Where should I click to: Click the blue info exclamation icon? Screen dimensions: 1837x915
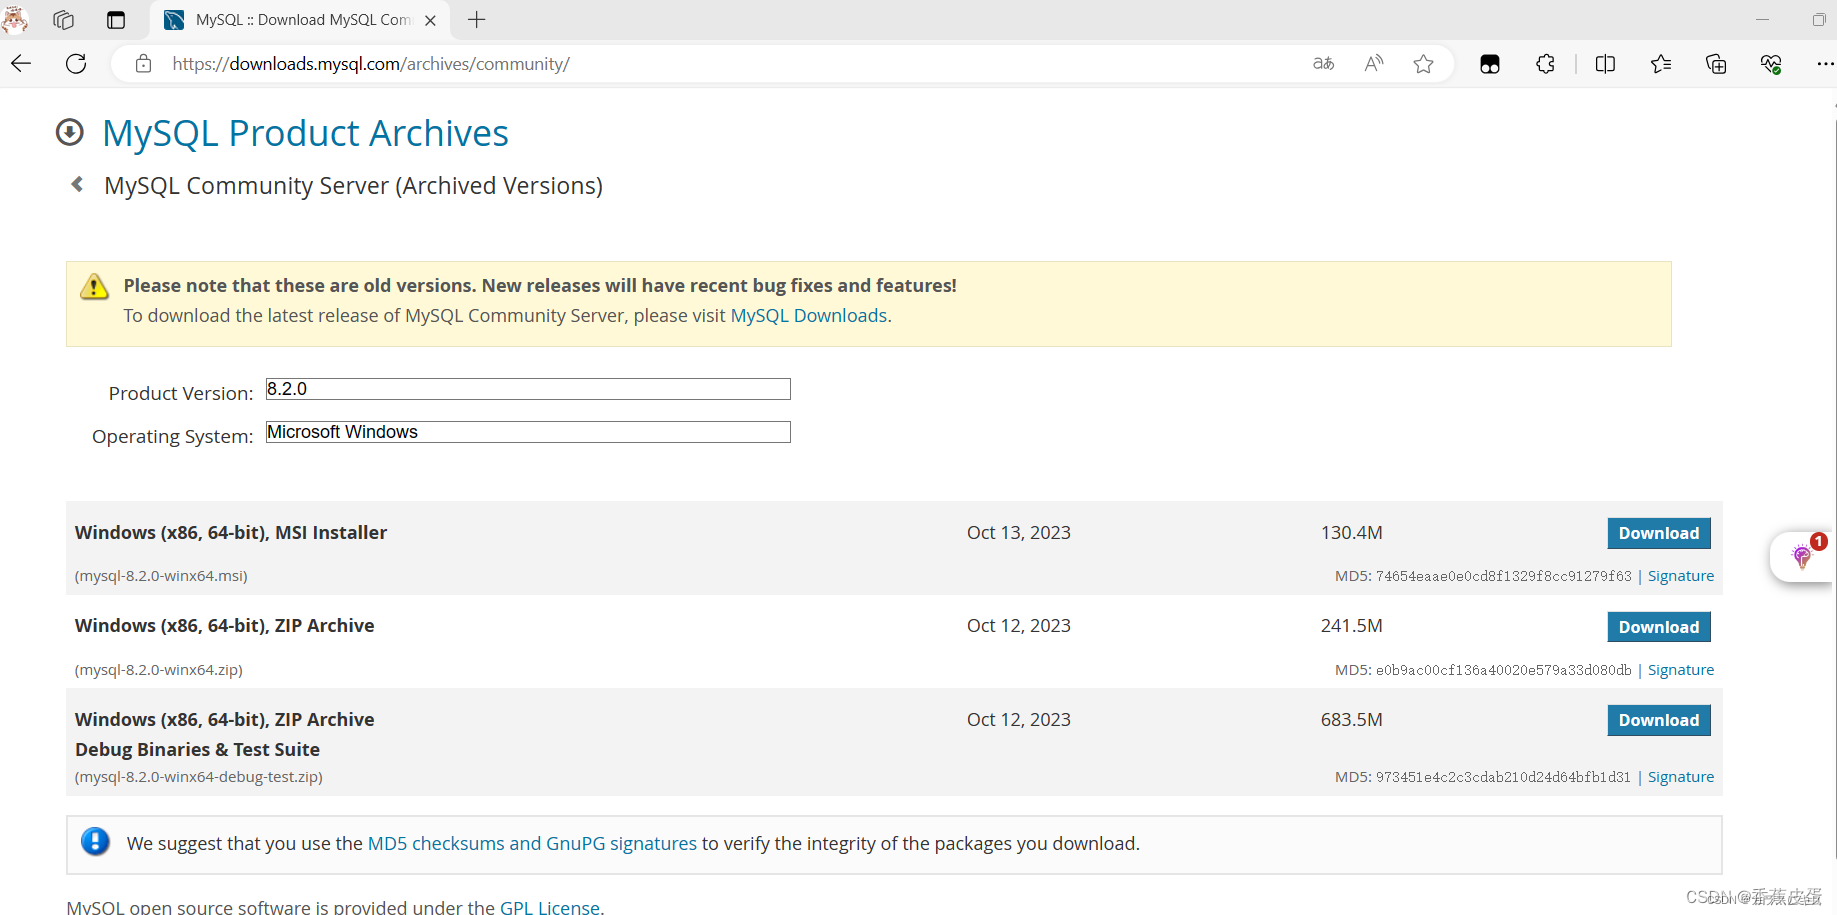[x=95, y=842]
